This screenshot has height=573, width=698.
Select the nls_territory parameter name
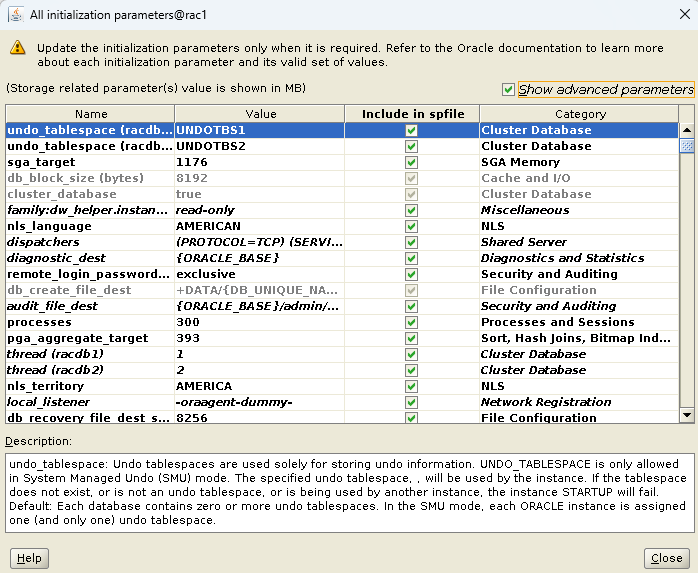[x=90, y=387]
